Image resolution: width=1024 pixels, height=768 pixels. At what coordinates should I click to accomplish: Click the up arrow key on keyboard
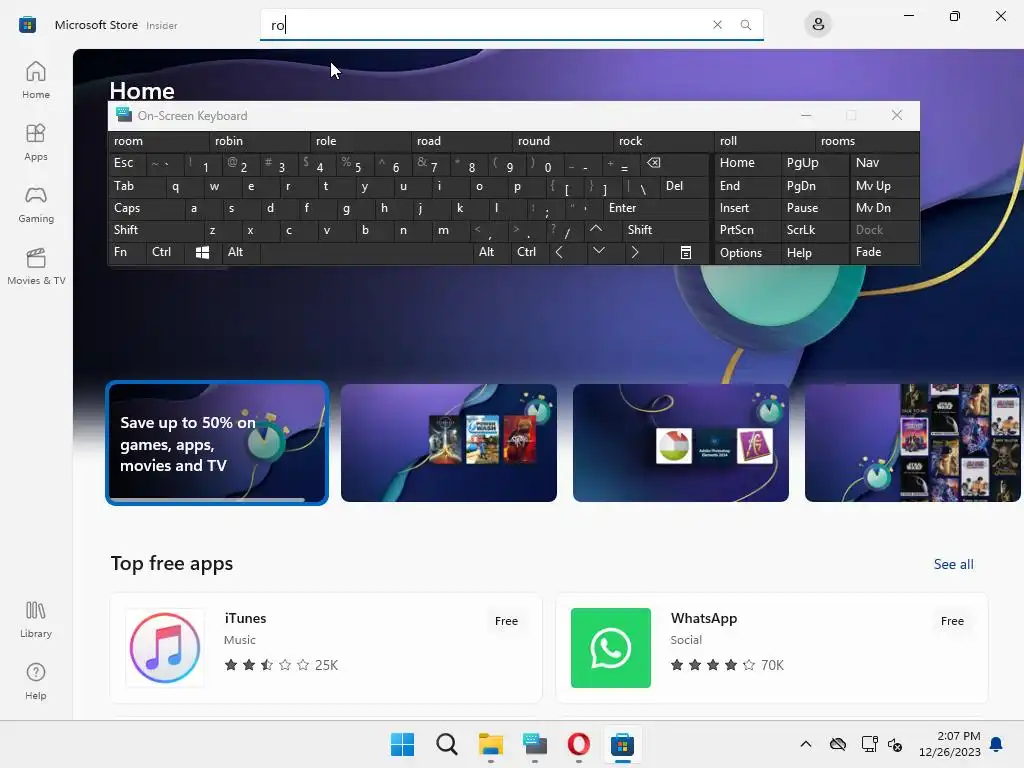596,230
